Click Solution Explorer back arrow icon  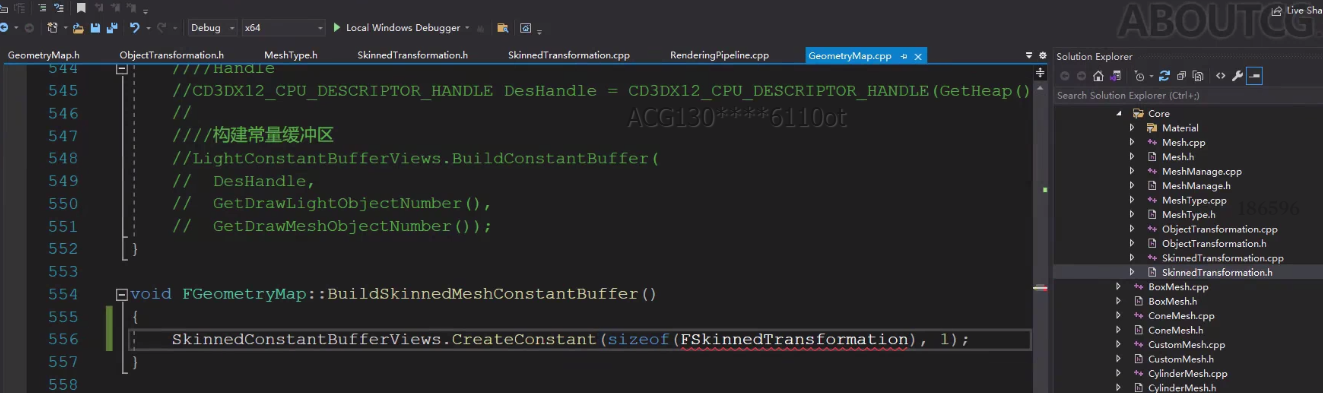tap(1065, 76)
